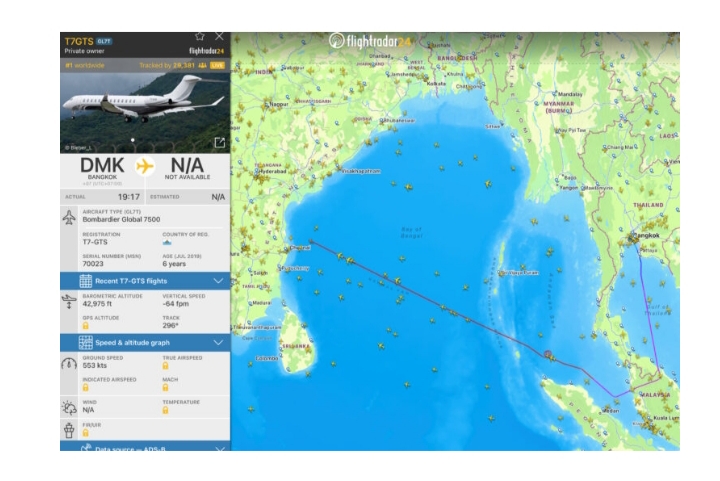Star the T7GTS flight as favorite
This screenshot has height=481, width=720.
click(x=199, y=36)
